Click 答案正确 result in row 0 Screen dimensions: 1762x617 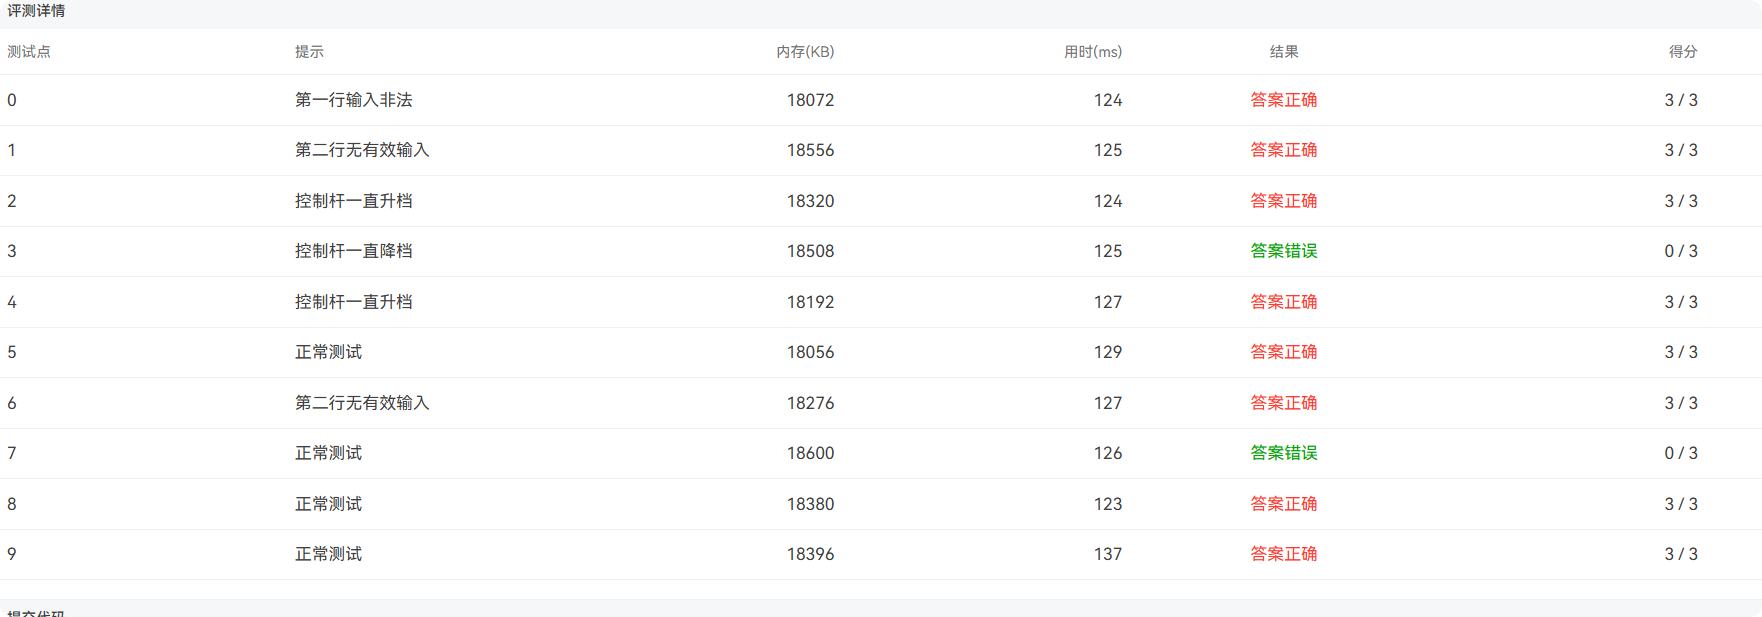point(1284,100)
